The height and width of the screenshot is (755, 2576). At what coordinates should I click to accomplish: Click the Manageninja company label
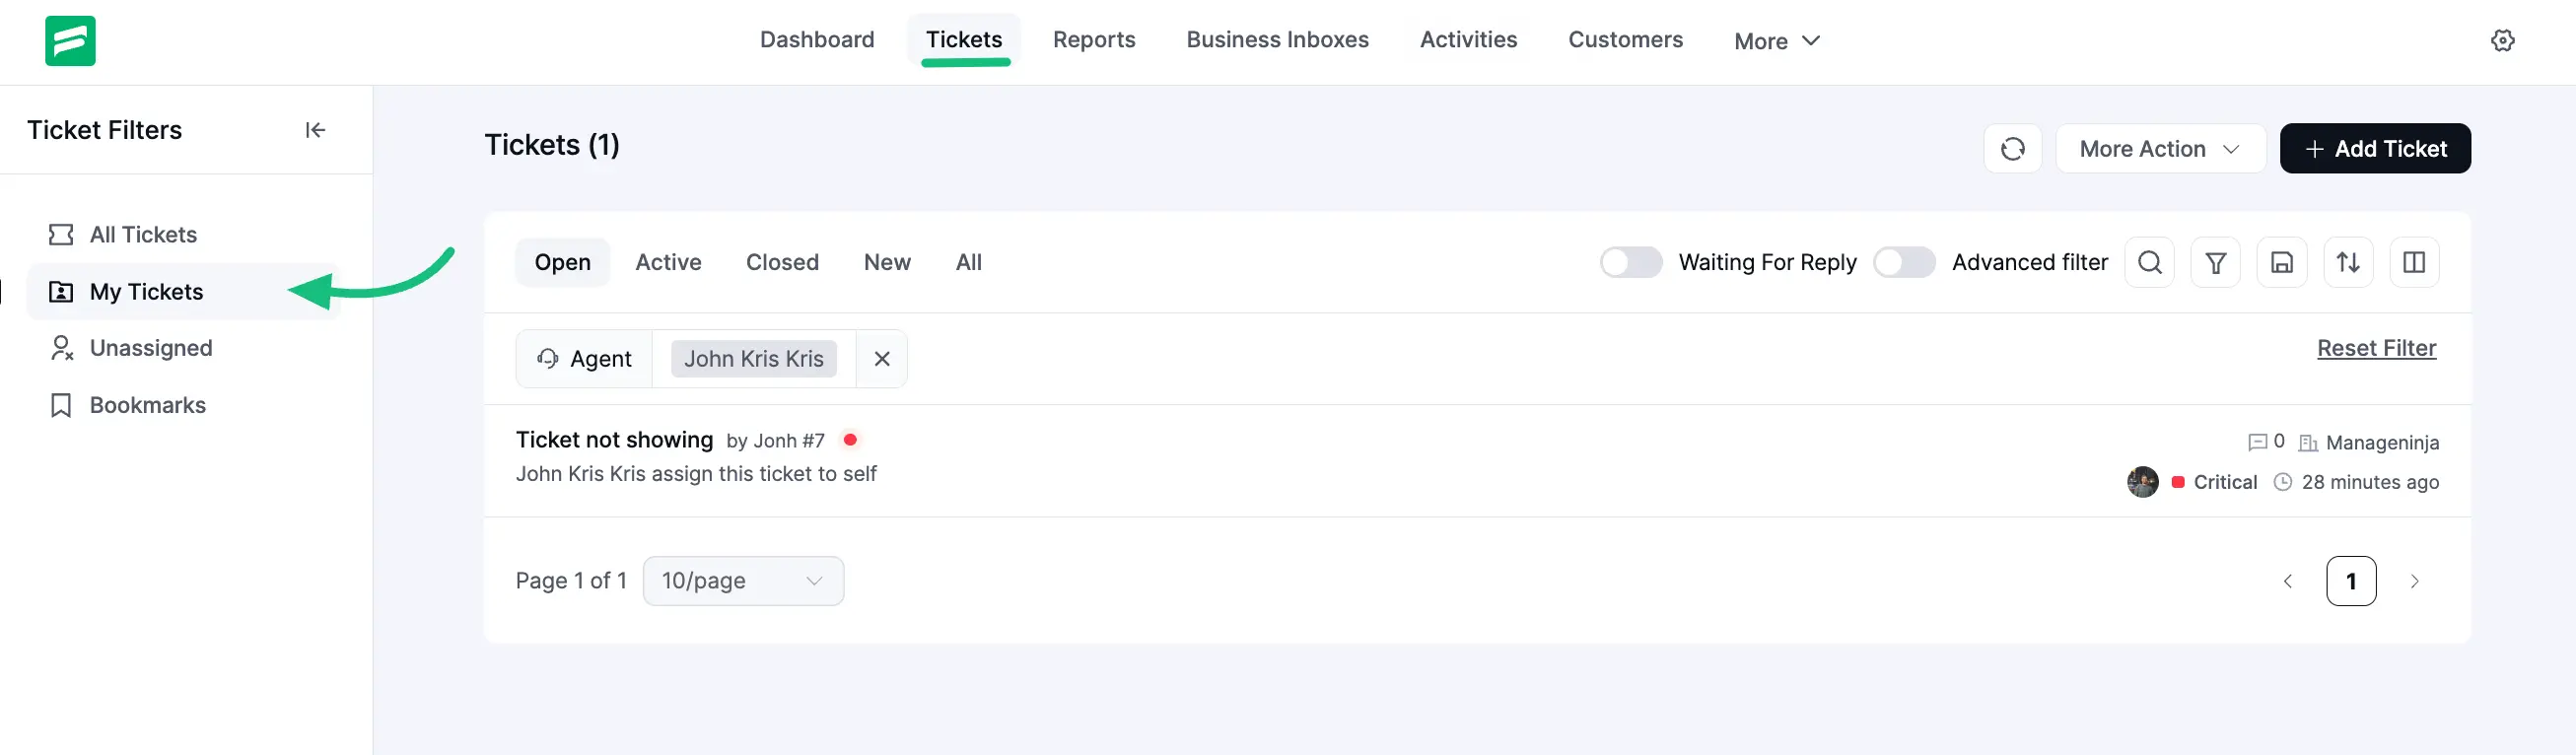pyautogui.click(x=2381, y=443)
